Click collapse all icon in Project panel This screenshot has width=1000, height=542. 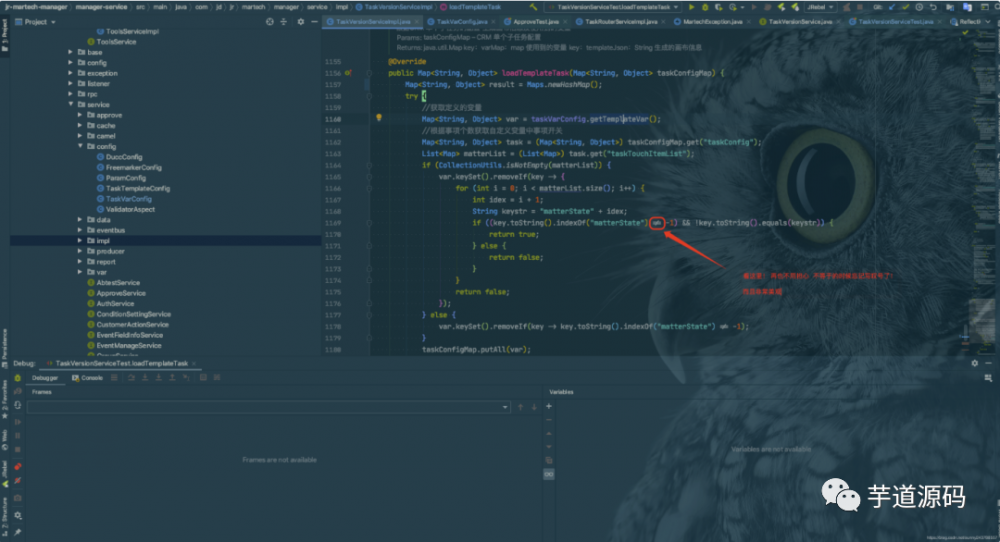283,22
